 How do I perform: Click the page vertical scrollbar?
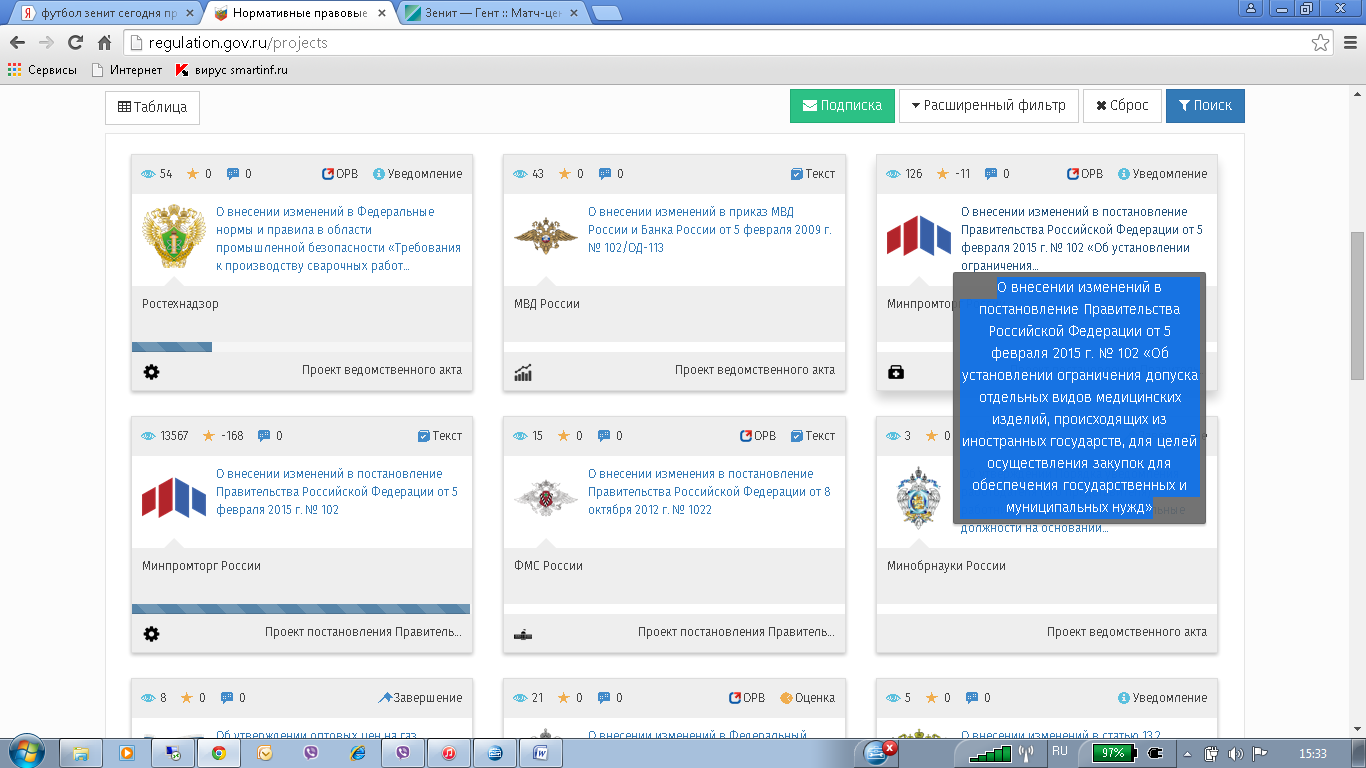pyautogui.click(x=1357, y=305)
